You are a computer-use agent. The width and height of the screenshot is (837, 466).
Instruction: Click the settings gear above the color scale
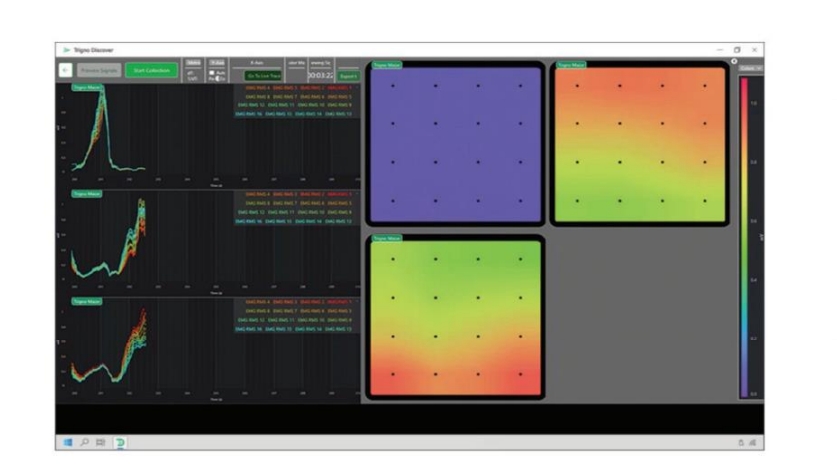(x=735, y=61)
